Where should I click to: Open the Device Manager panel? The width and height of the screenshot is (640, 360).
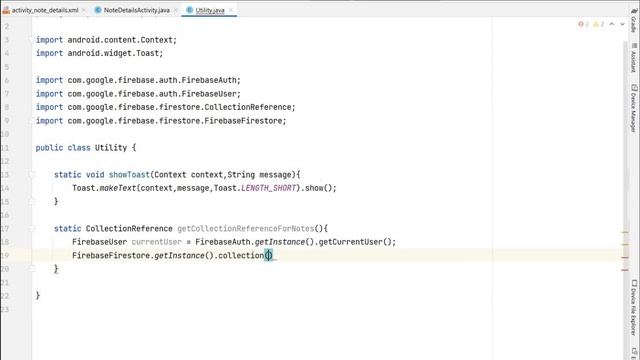(634, 108)
